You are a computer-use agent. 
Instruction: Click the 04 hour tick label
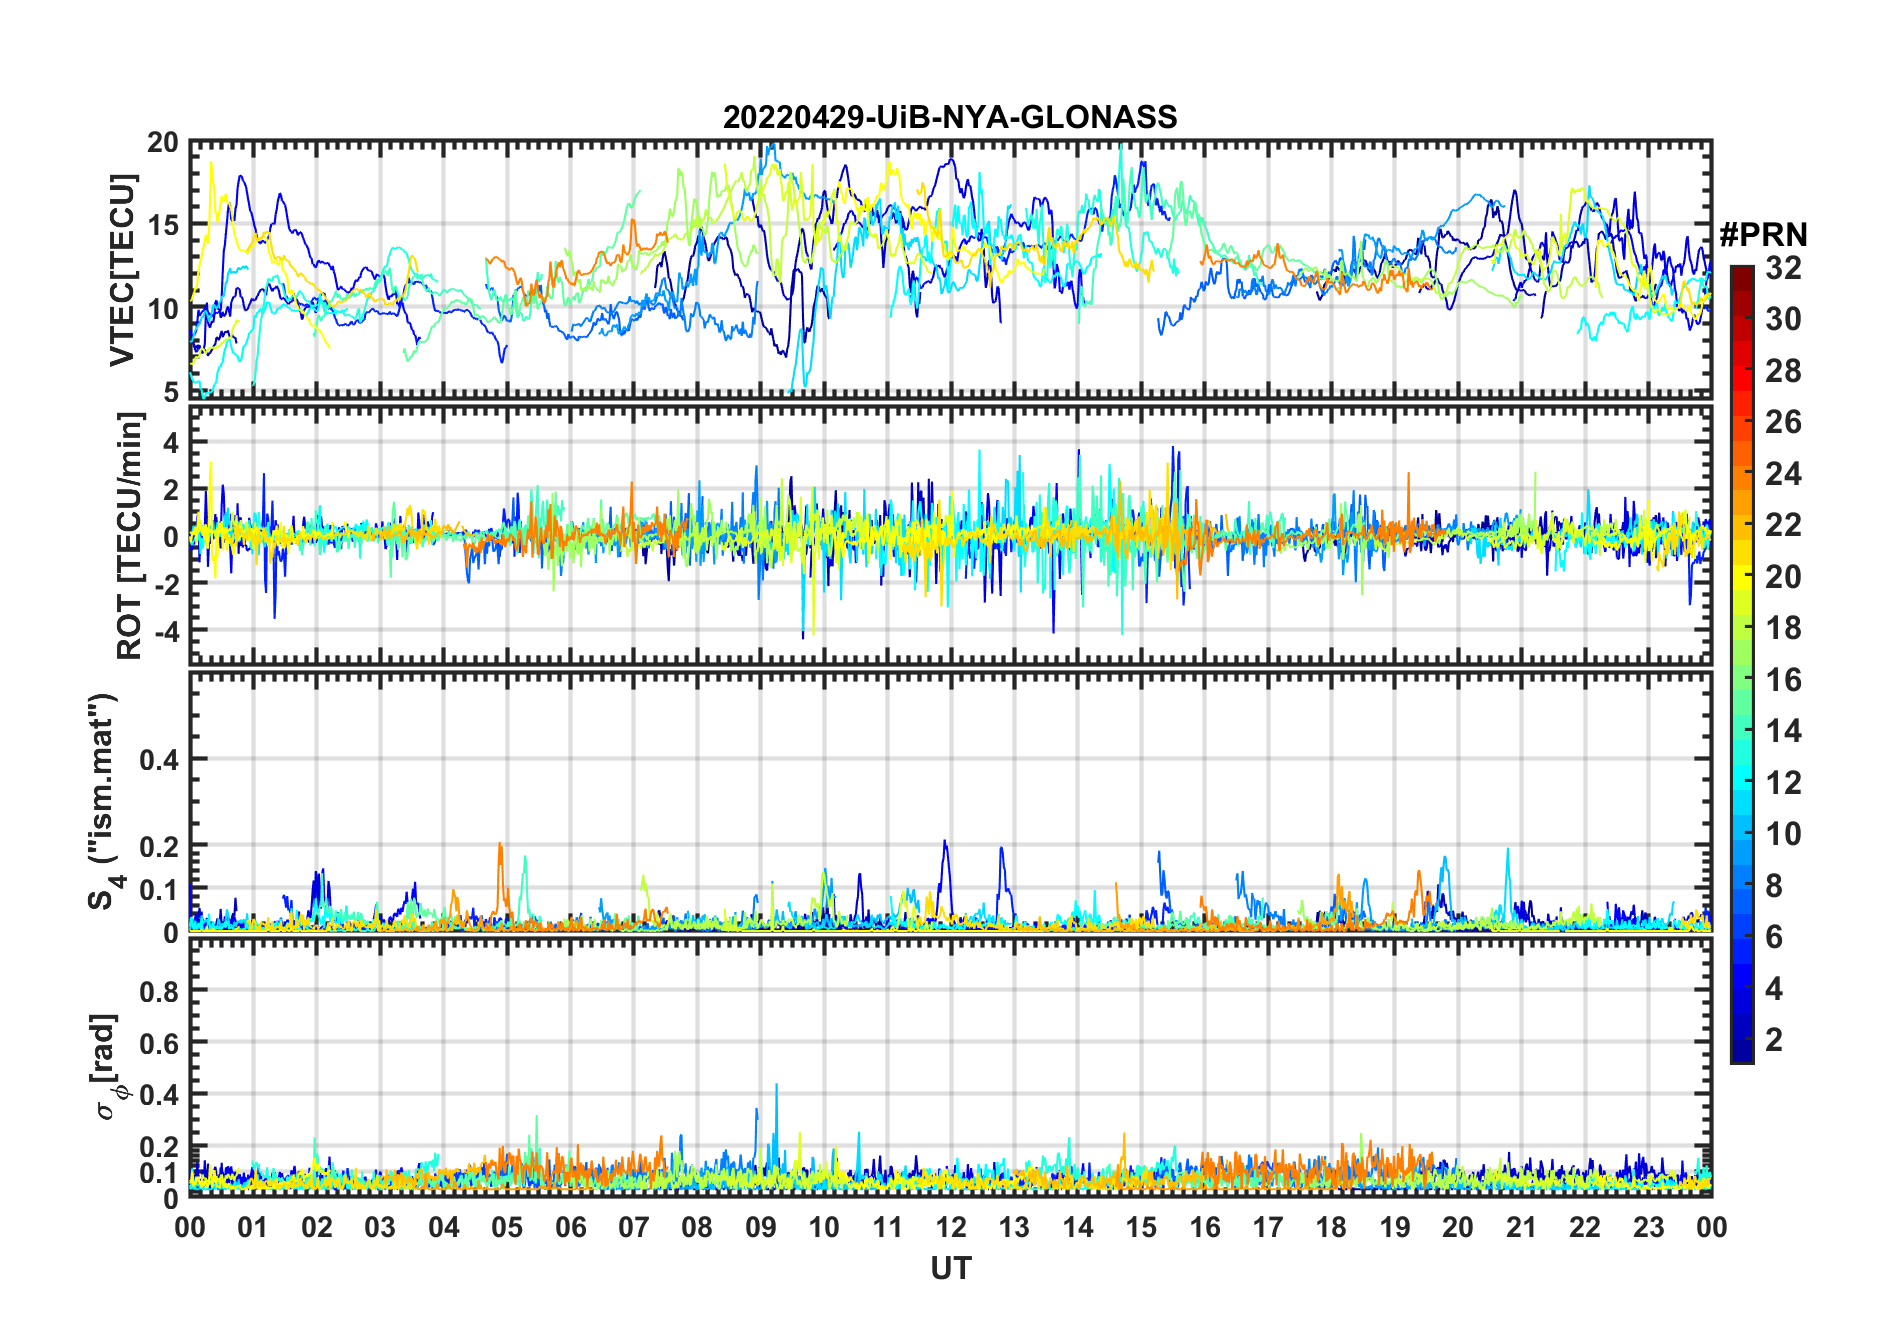point(444,1227)
